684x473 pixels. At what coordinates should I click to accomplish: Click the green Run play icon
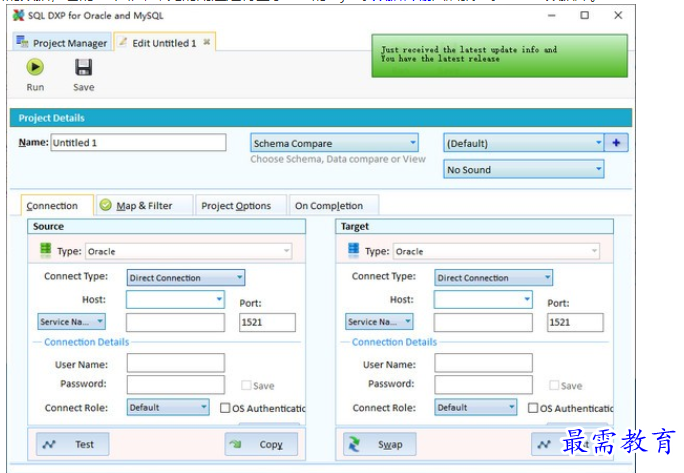[x=35, y=67]
